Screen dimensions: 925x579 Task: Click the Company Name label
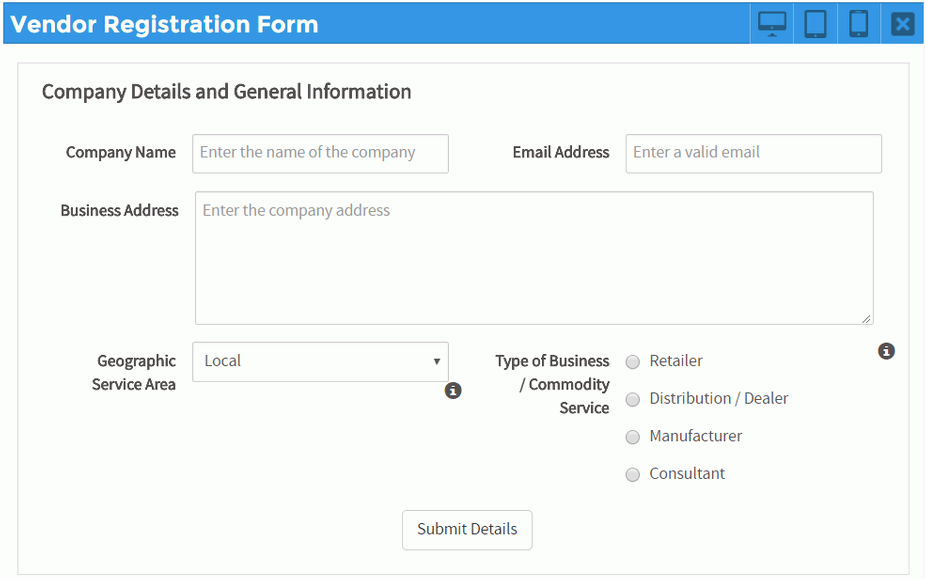pyautogui.click(x=121, y=153)
